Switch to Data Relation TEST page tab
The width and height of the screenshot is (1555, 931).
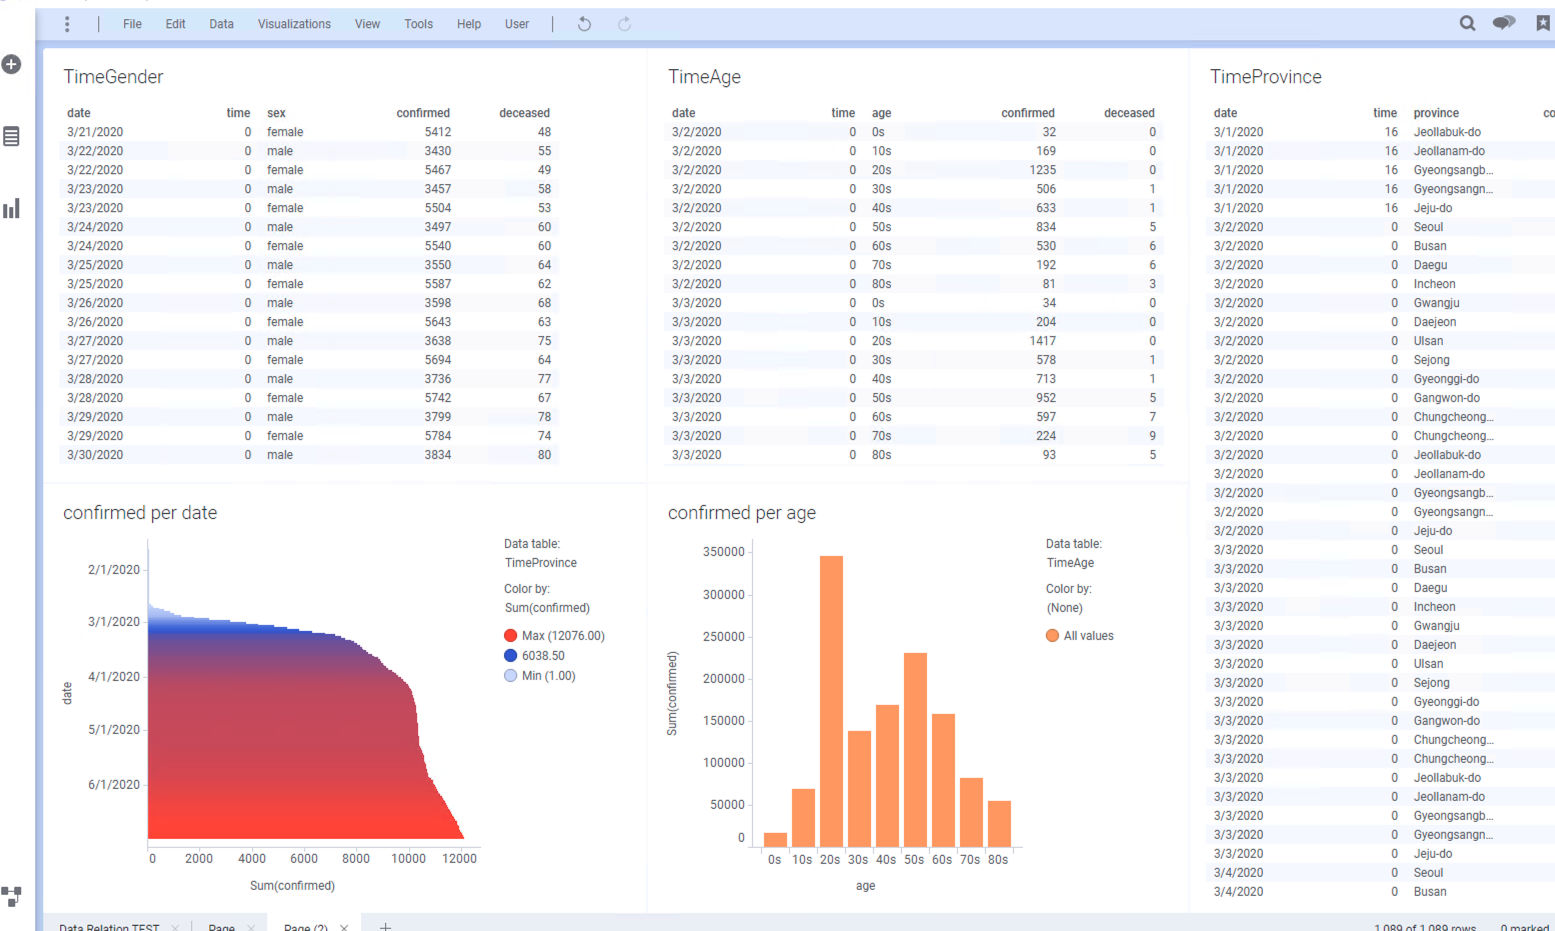point(109,927)
